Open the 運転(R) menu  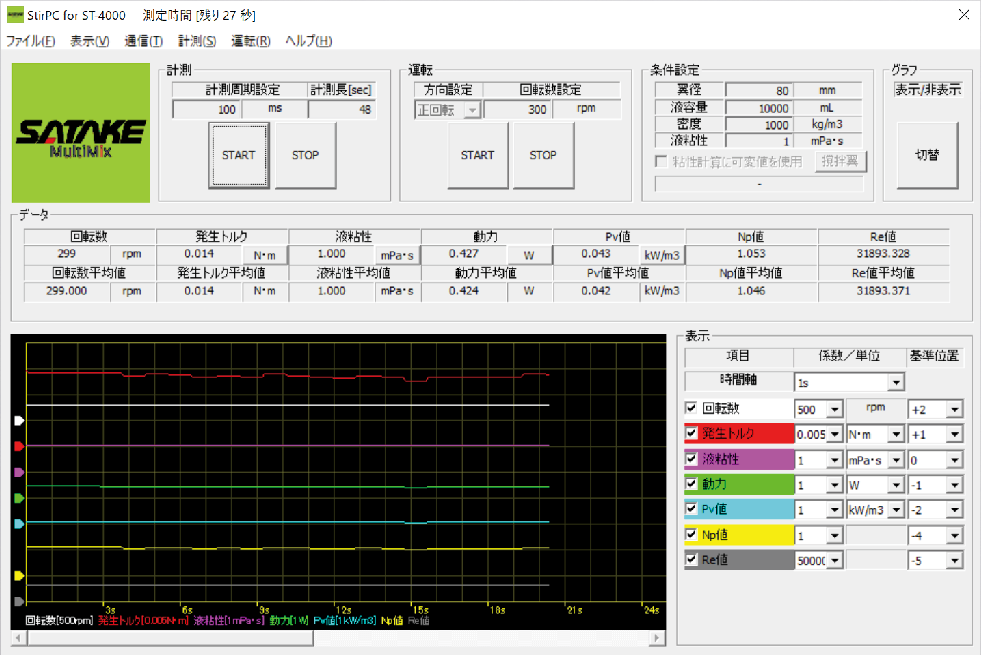[x=251, y=41]
